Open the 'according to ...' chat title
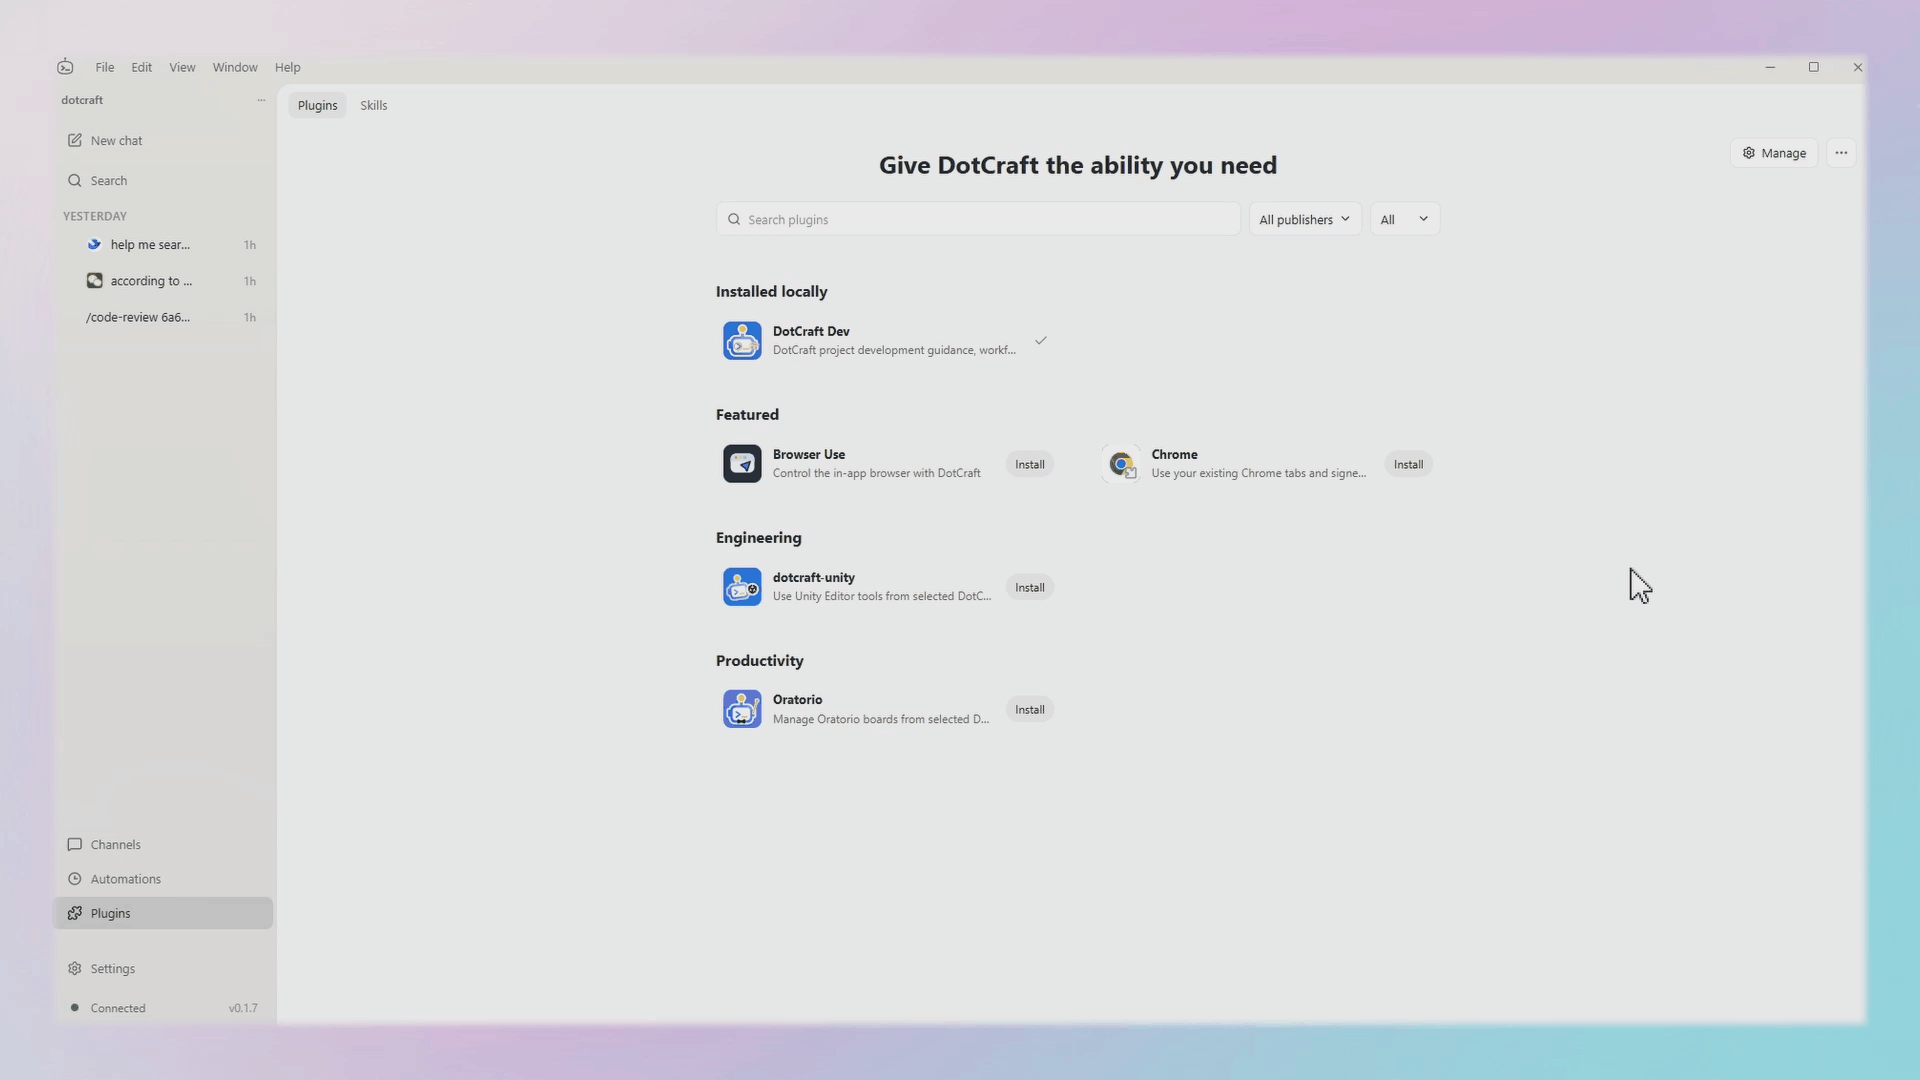 click(151, 281)
